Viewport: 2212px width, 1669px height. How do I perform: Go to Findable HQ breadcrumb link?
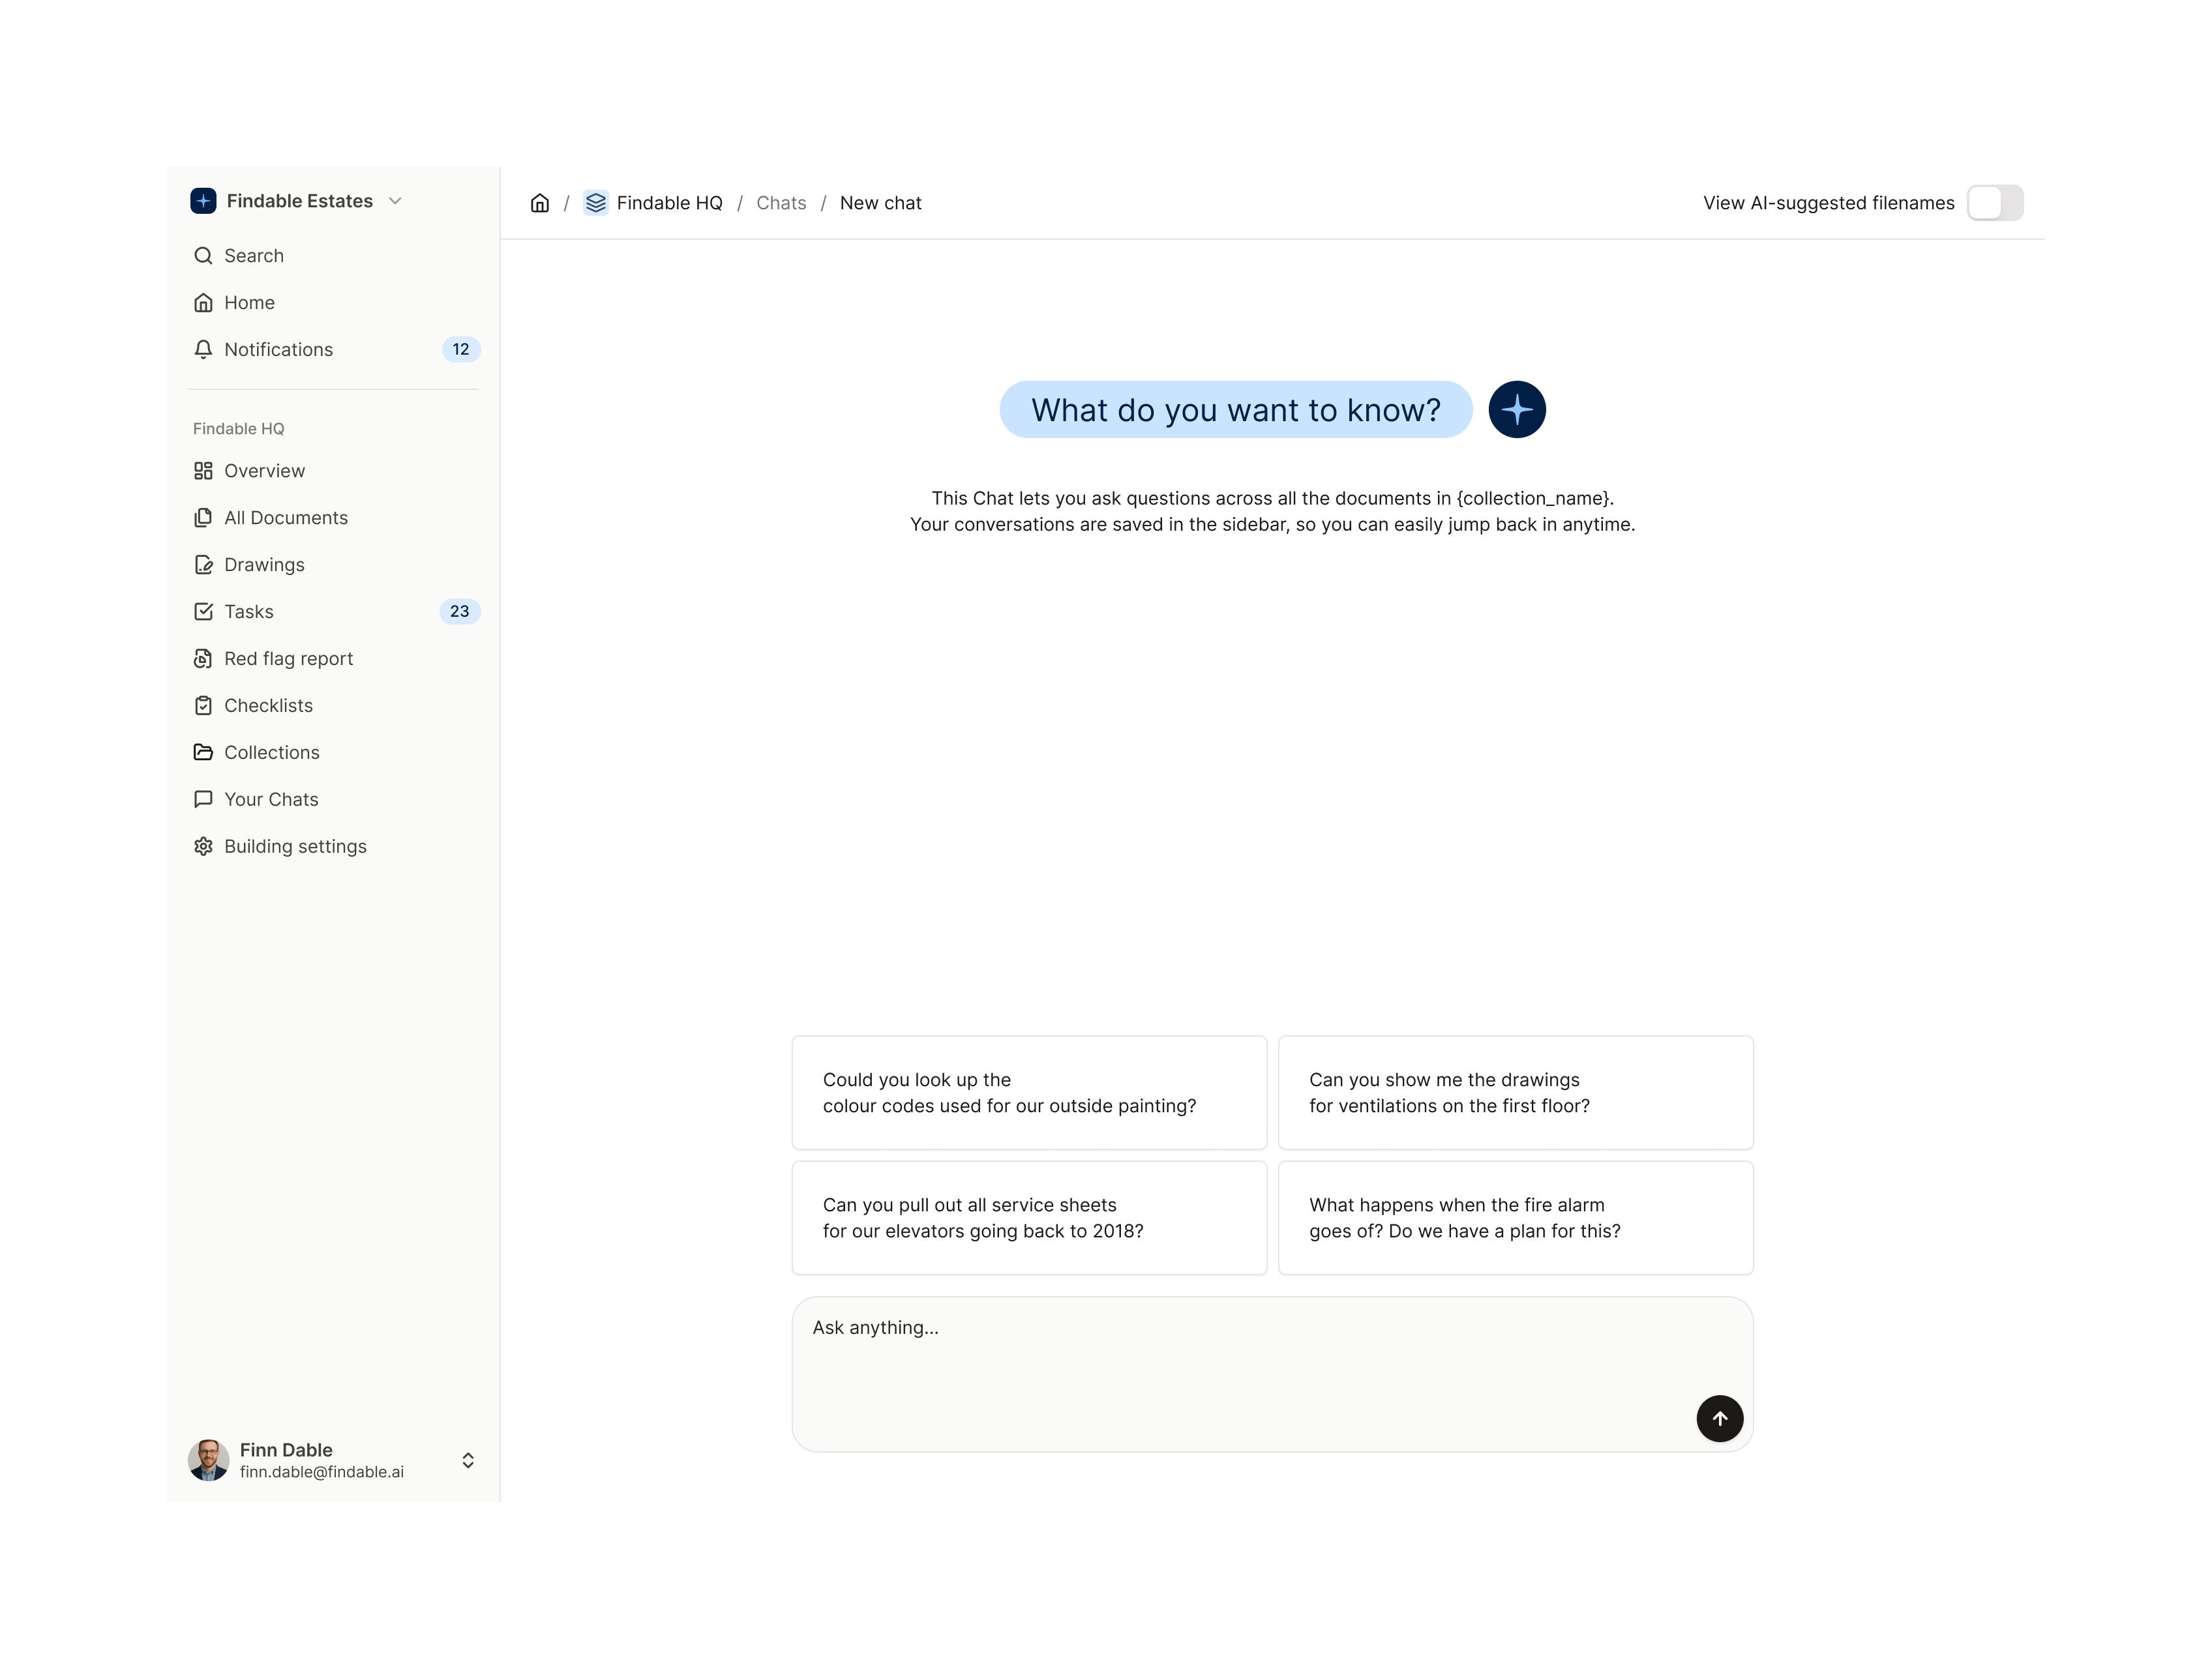click(x=669, y=203)
